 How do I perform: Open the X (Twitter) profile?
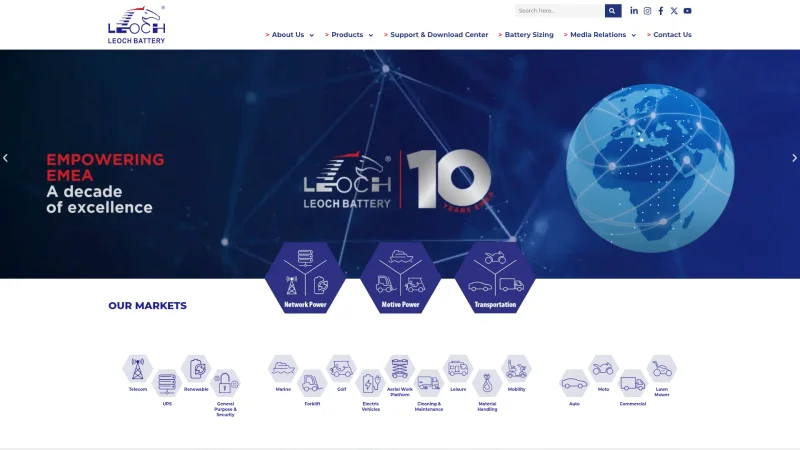click(x=674, y=11)
